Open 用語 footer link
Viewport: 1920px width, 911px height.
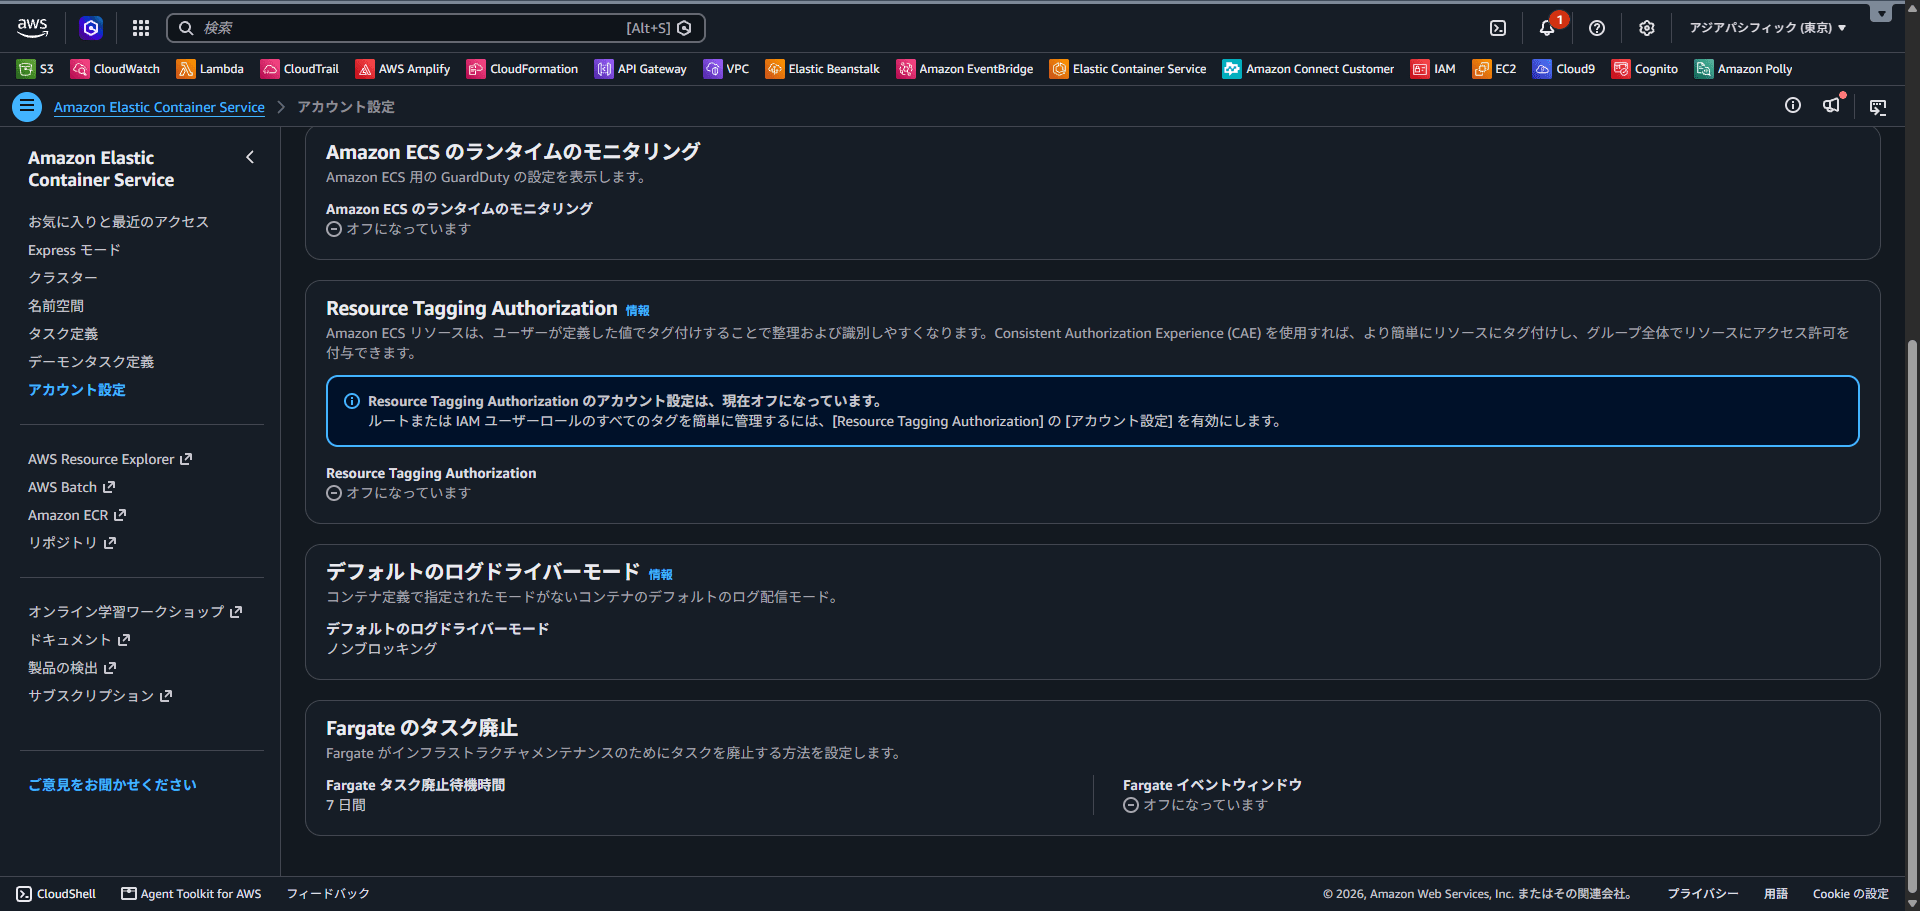(x=1775, y=894)
